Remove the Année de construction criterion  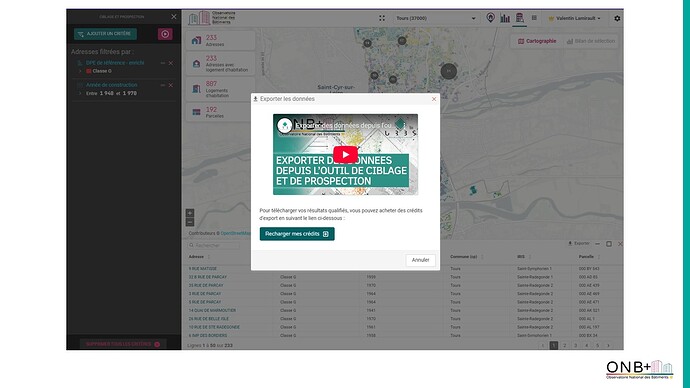(171, 85)
